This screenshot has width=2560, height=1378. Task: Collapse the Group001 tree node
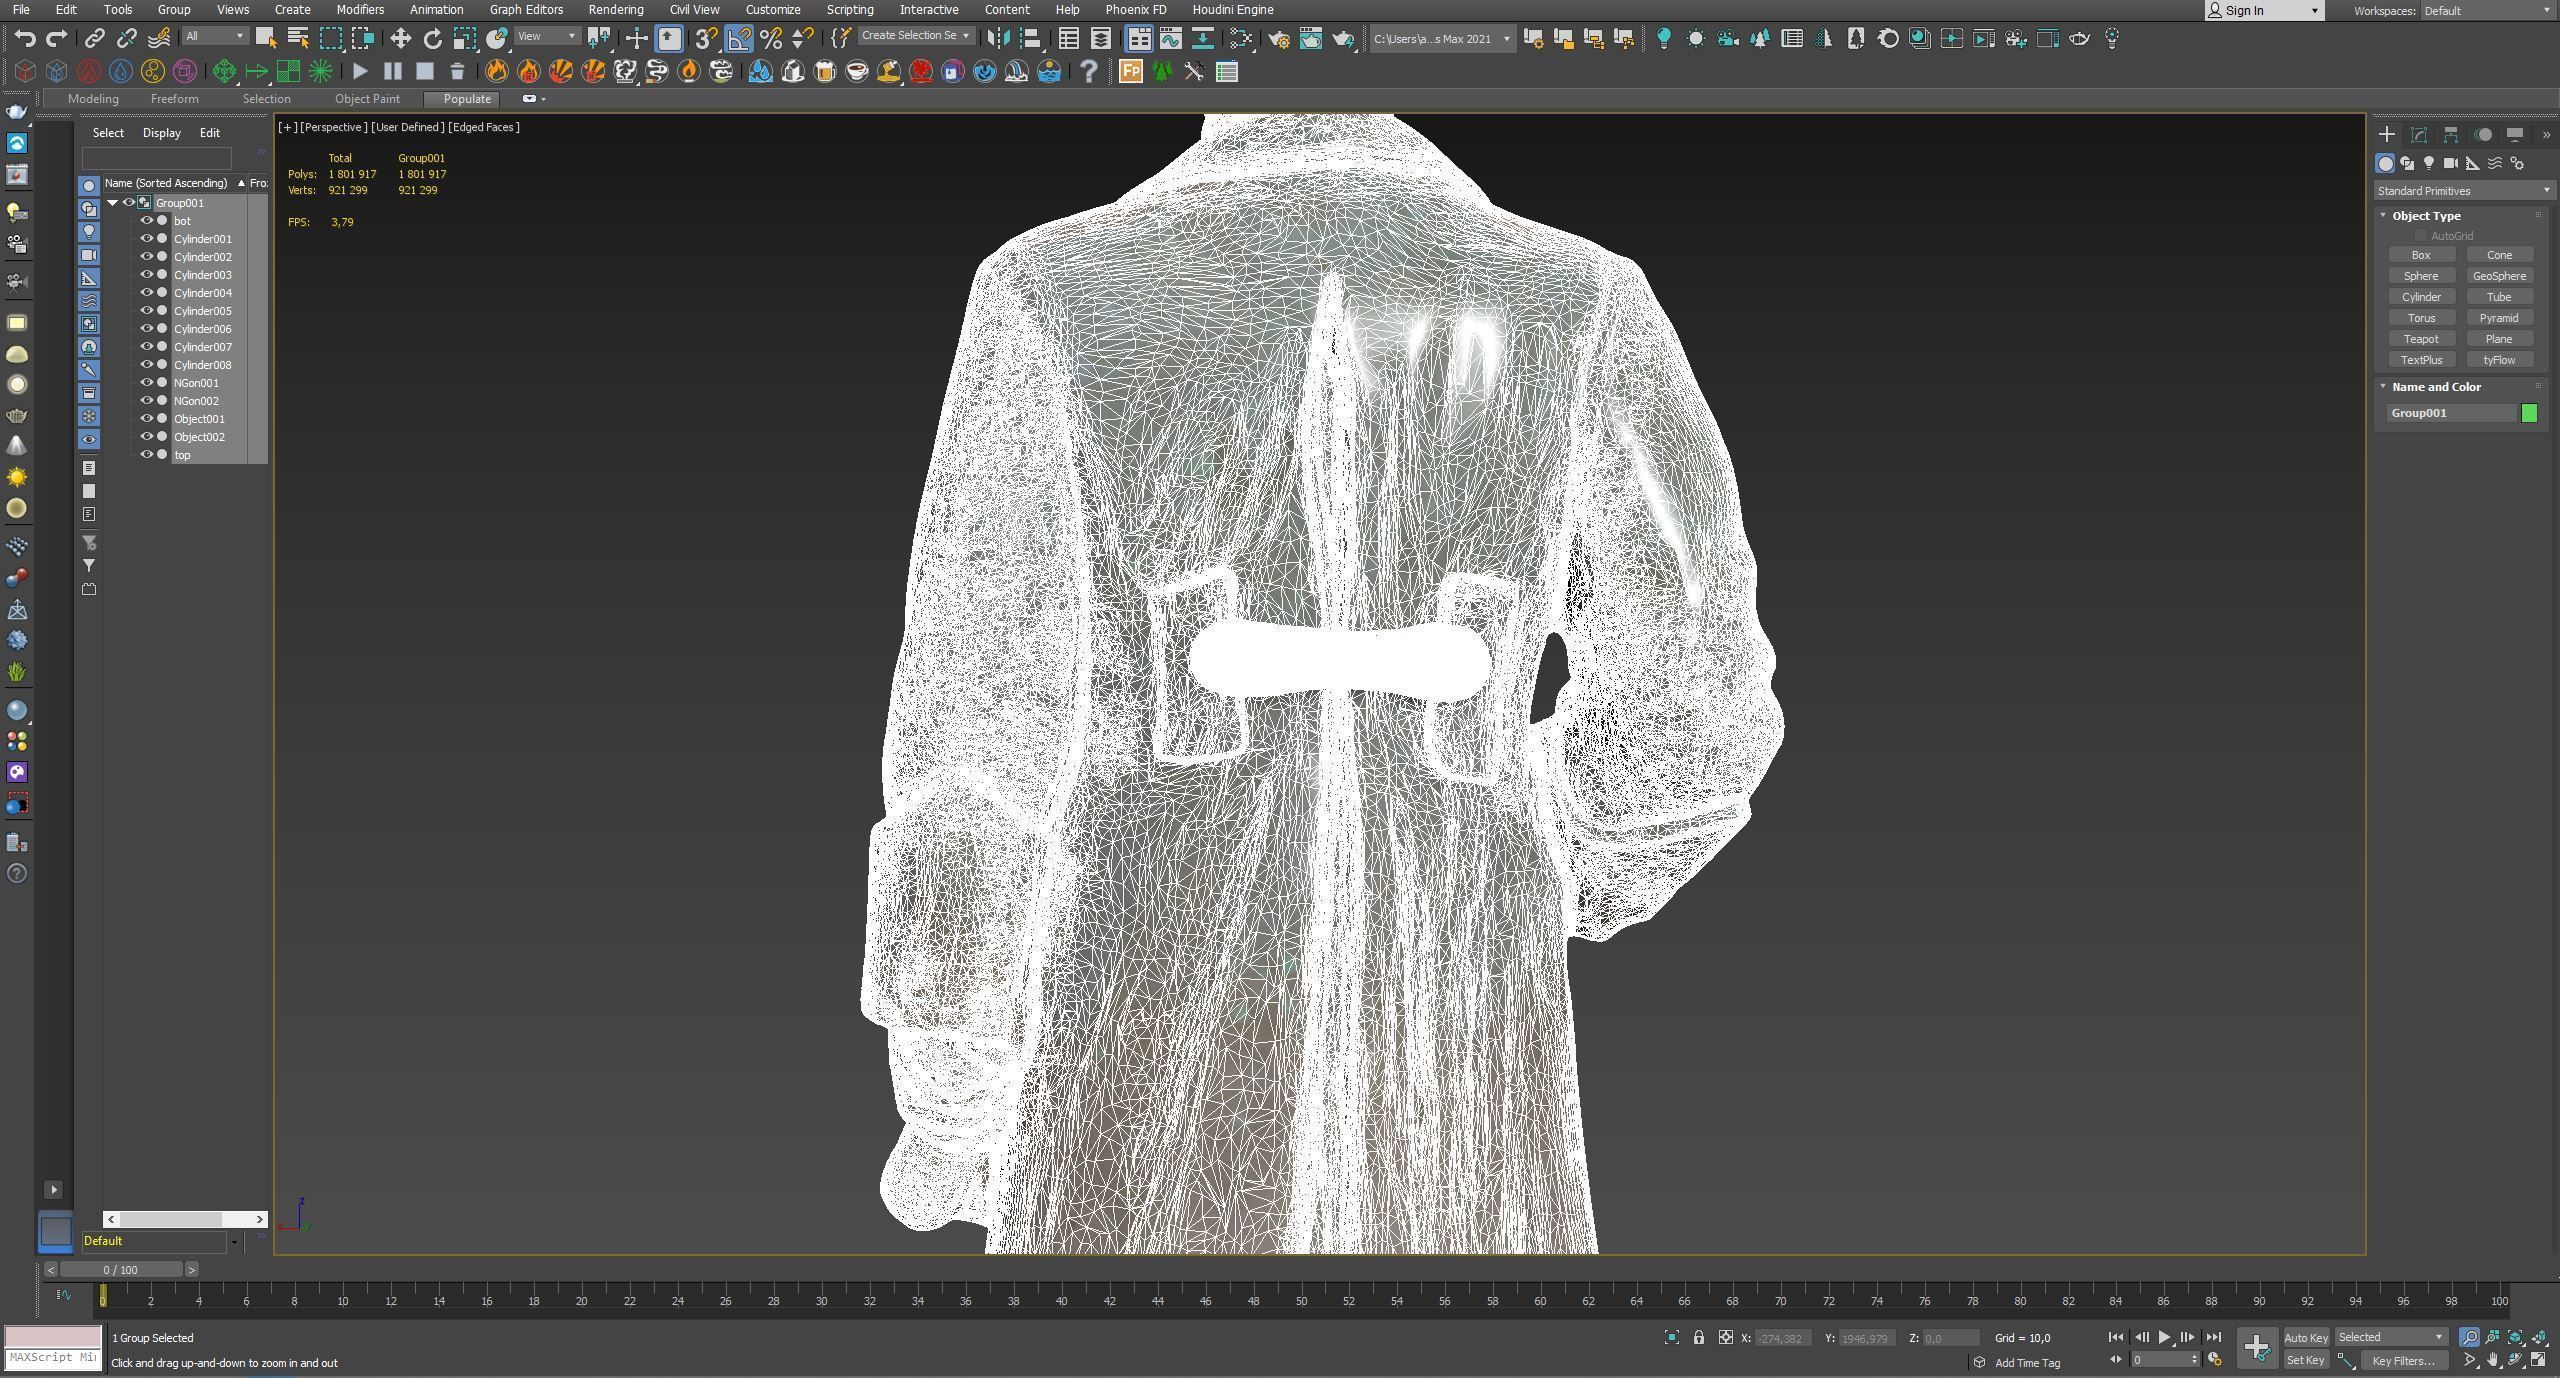pyautogui.click(x=113, y=203)
